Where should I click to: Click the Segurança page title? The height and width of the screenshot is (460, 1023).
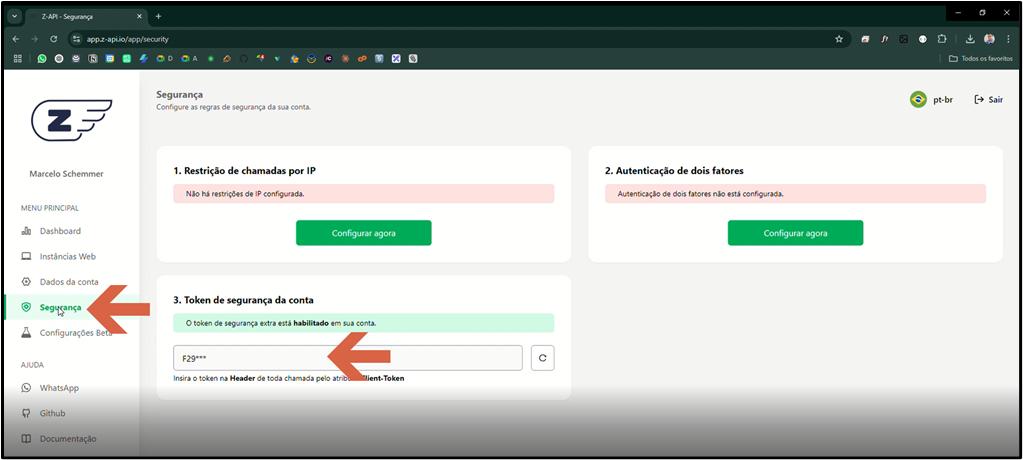[x=179, y=95]
